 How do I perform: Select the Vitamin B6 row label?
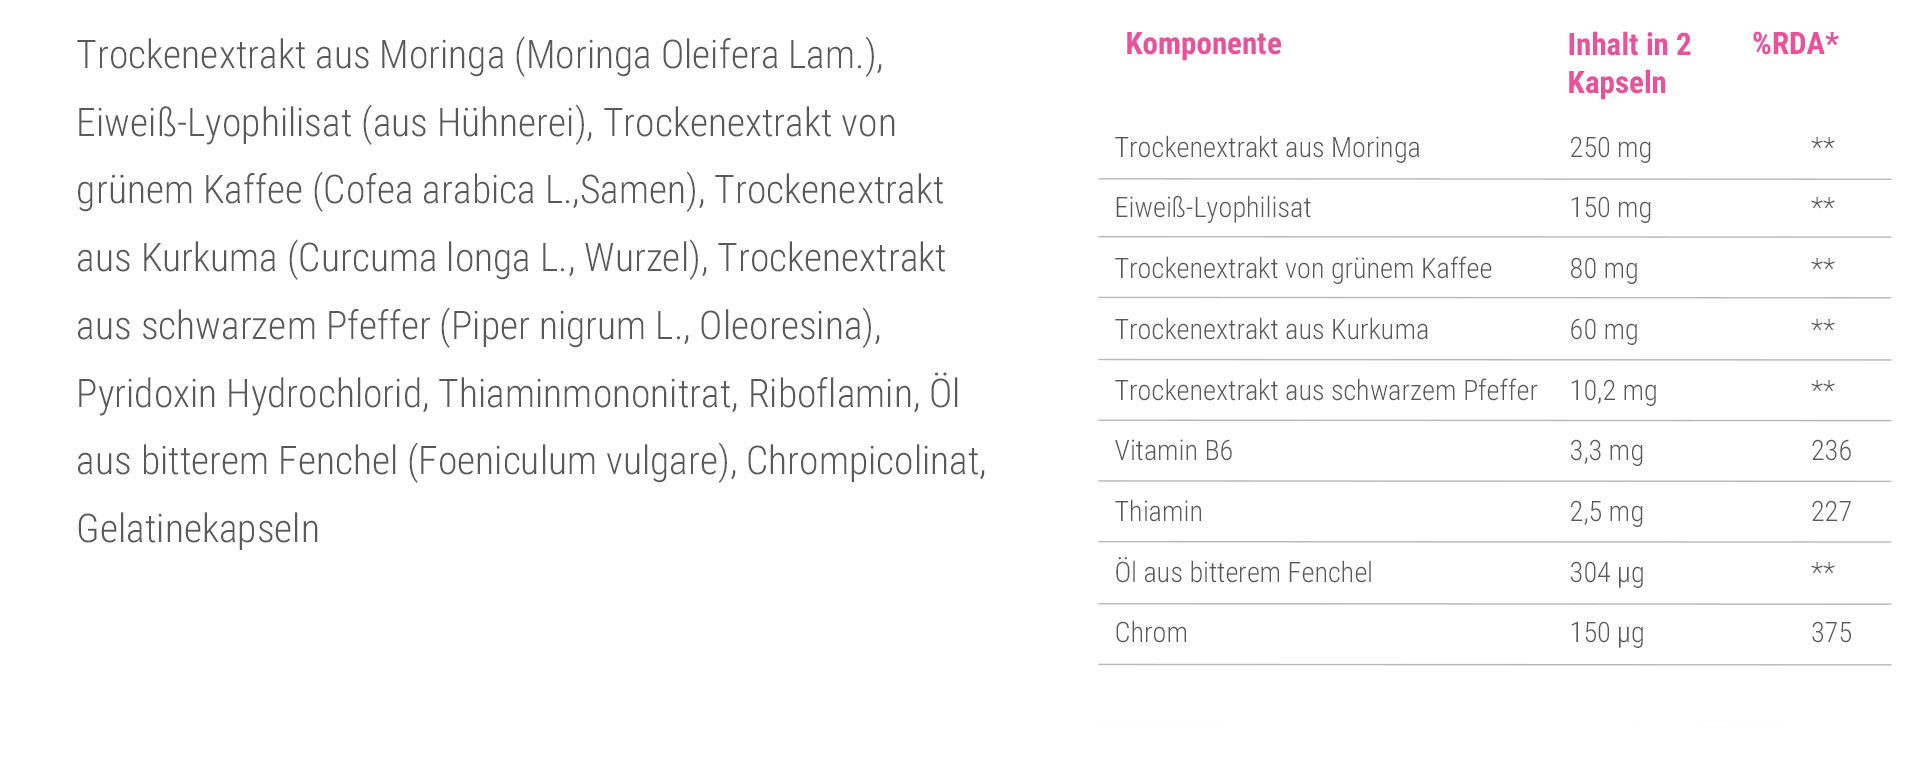[1173, 451]
